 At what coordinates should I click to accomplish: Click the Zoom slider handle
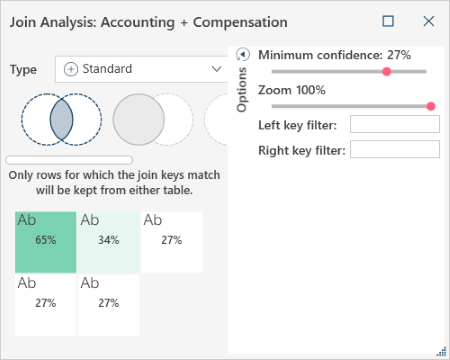431,106
